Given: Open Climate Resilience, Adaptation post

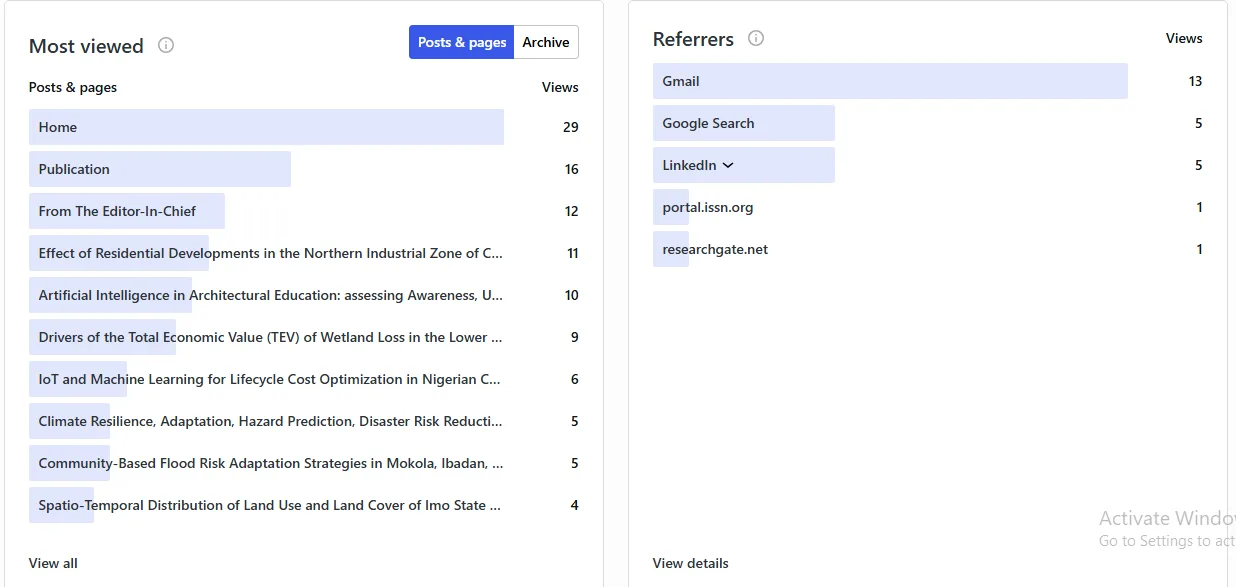Looking at the screenshot, I should [x=304, y=421].
